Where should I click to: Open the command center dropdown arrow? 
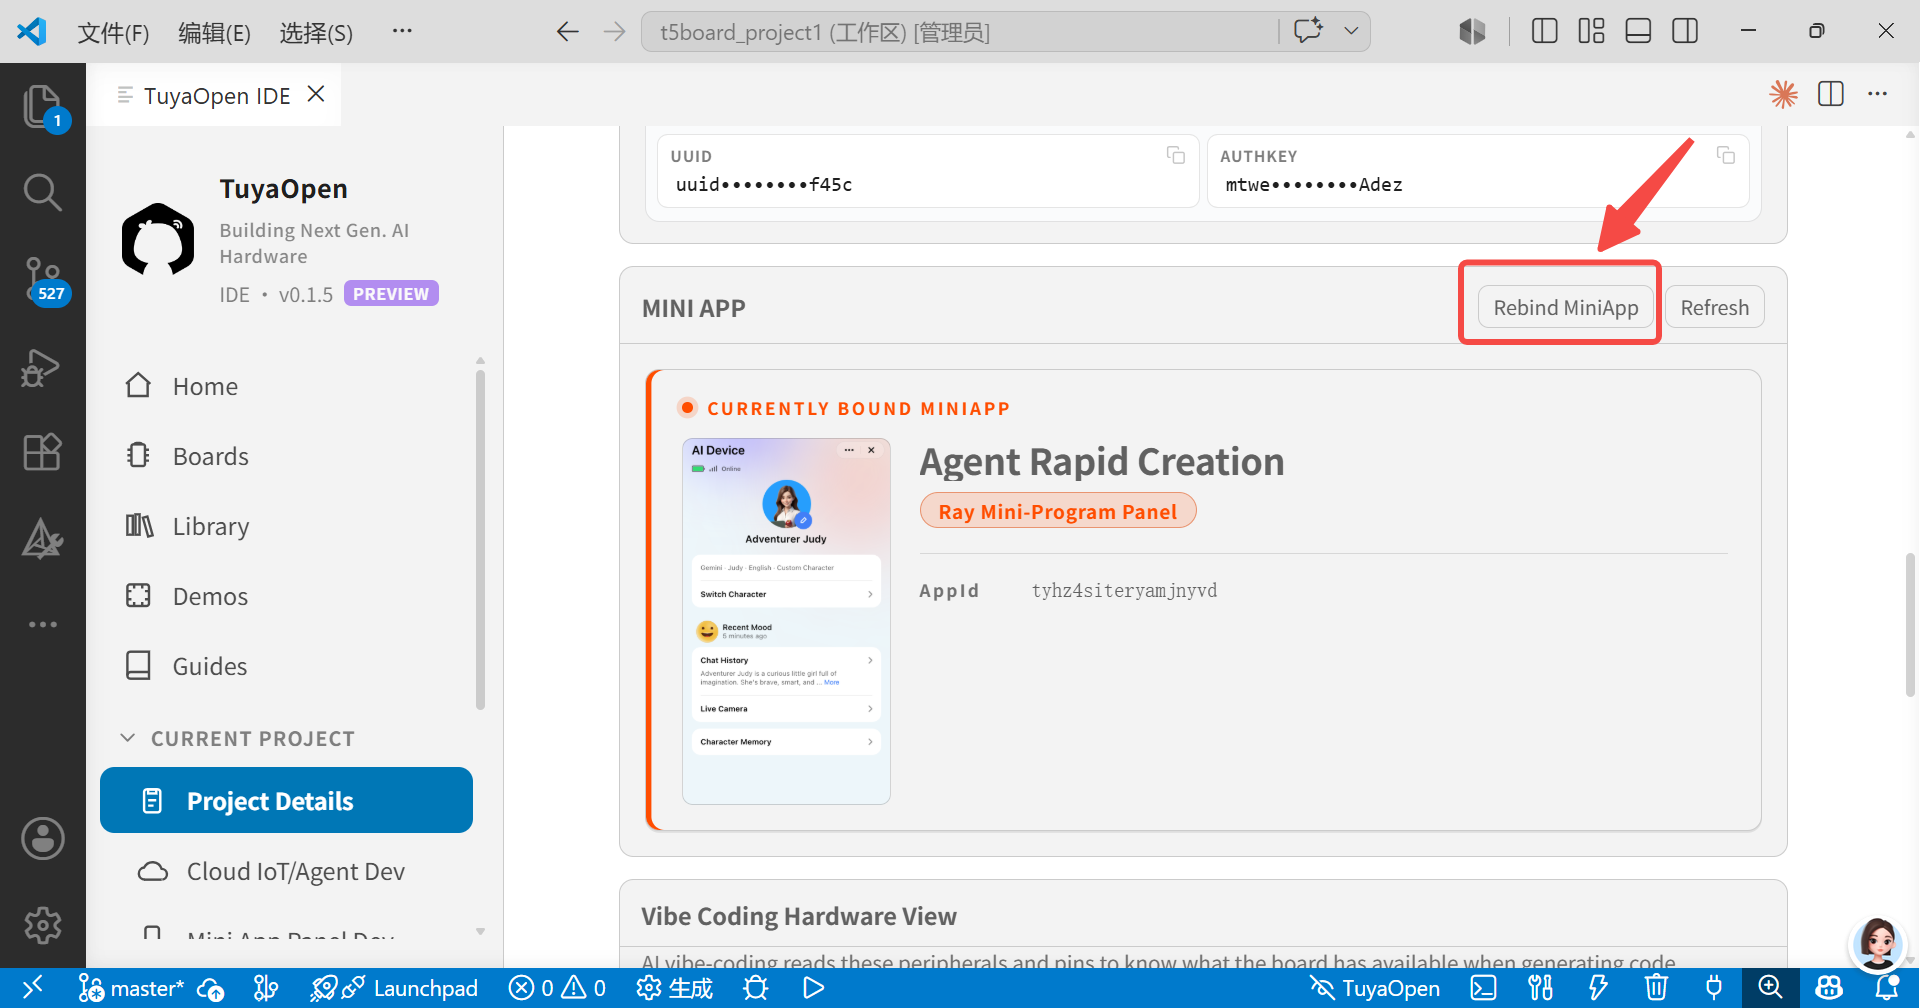click(x=1351, y=31)
